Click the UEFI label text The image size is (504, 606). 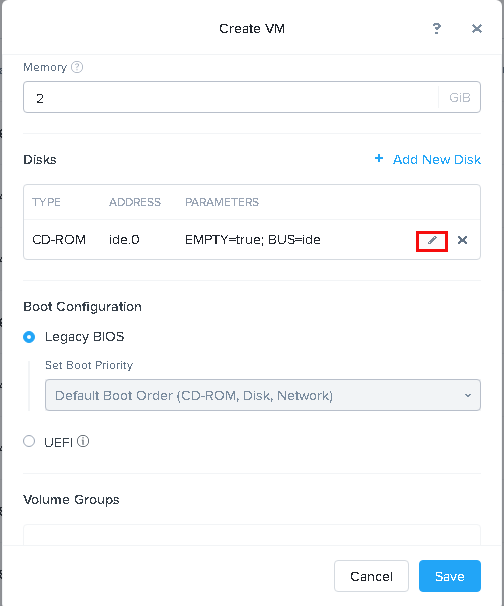tap(58, 442)
